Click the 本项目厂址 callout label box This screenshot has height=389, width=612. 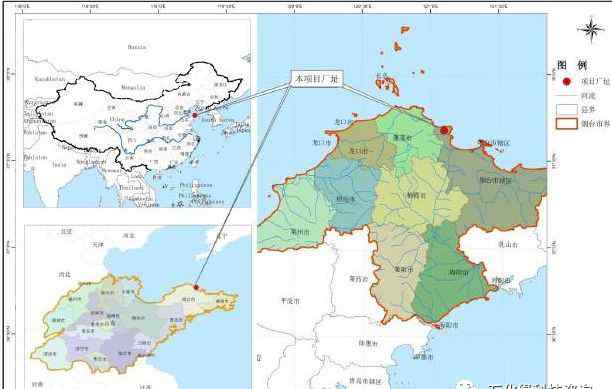pyautogui.click(x=317, y=79)
